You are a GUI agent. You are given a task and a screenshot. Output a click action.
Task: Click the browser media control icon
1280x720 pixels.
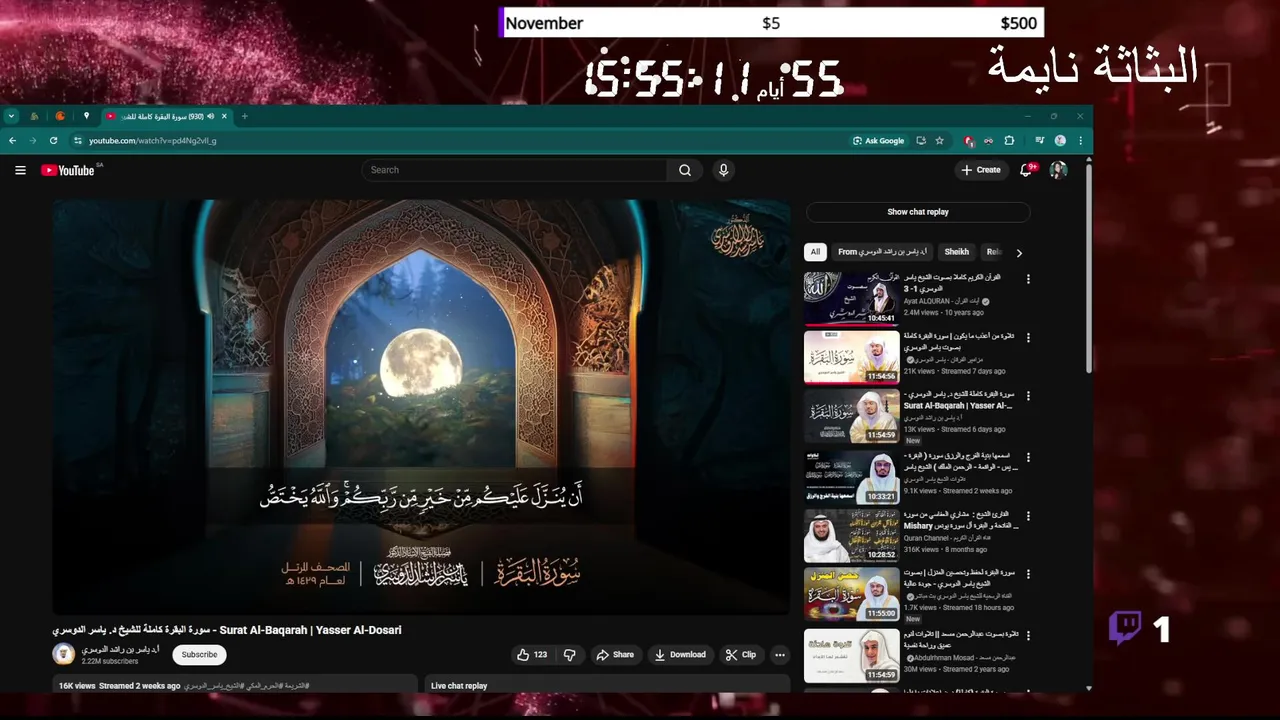pos(1039,141)
